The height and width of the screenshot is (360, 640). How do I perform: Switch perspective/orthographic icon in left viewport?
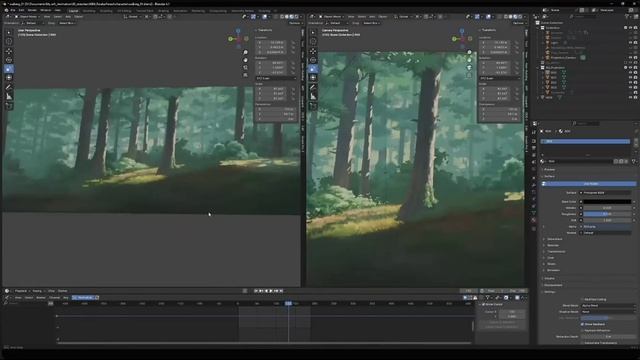coord(245,76)
